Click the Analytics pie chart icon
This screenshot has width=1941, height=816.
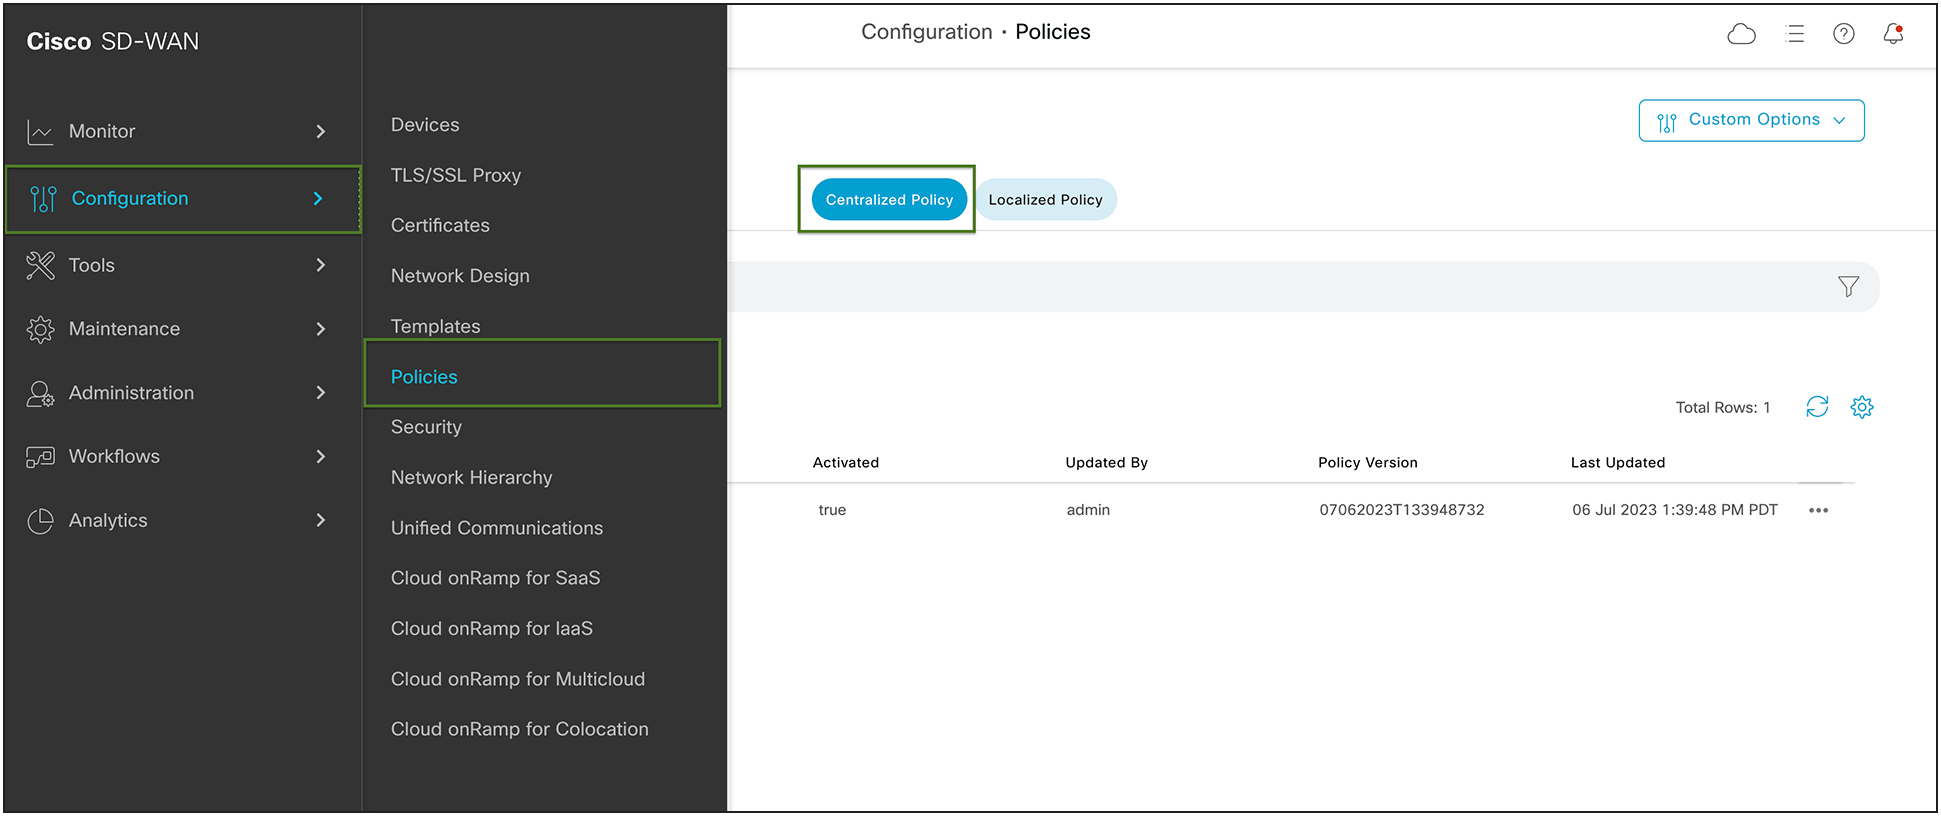pyautogui.click(x=40, y=521)
